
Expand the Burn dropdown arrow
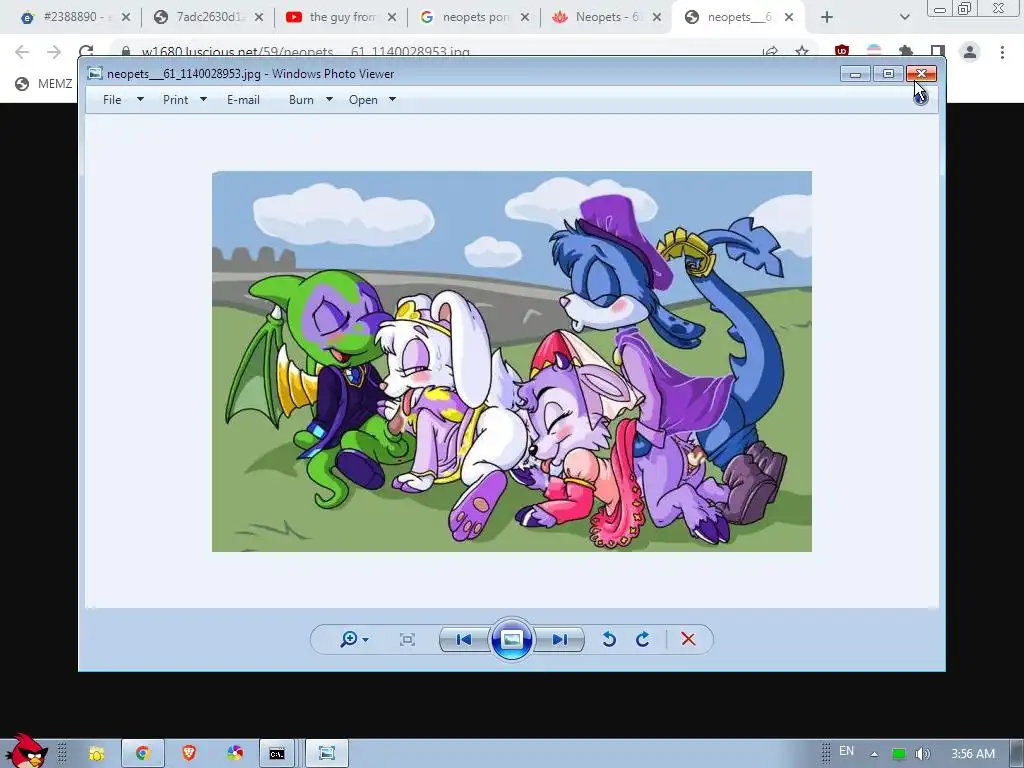(x=329, y=99)
